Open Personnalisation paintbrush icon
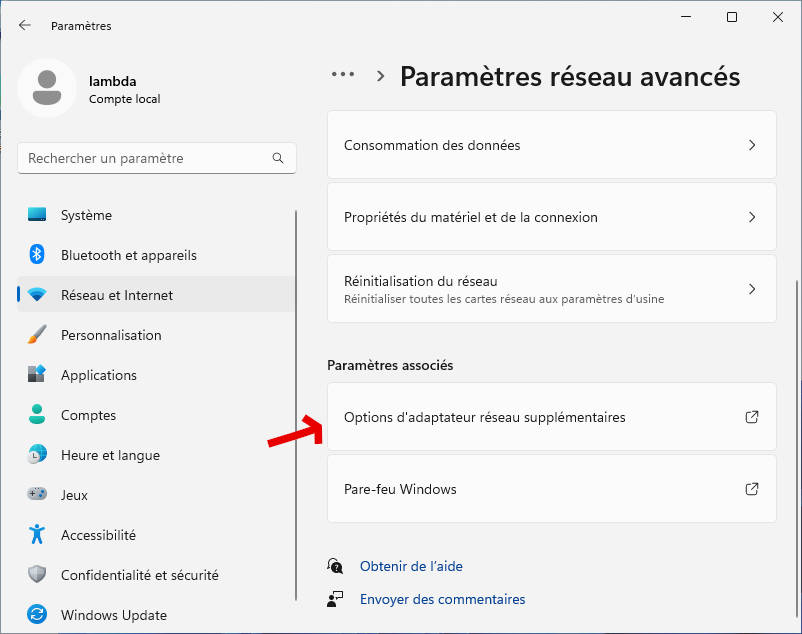802x634 pixels. (x=37, y=335)
